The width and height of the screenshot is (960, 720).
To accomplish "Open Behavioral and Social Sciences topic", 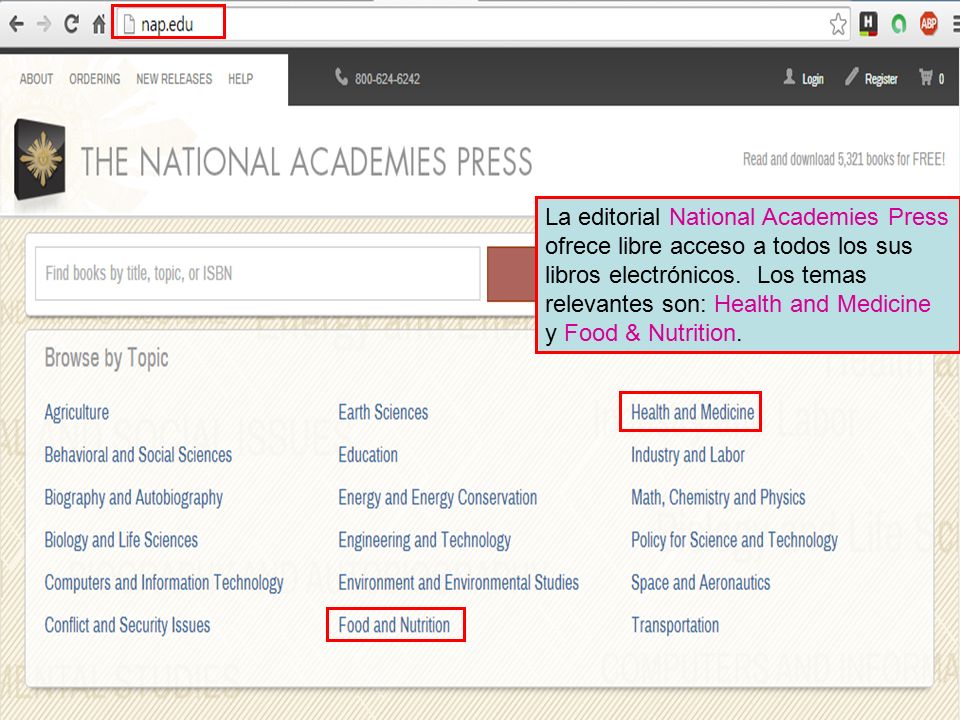I will coord(138,455).
